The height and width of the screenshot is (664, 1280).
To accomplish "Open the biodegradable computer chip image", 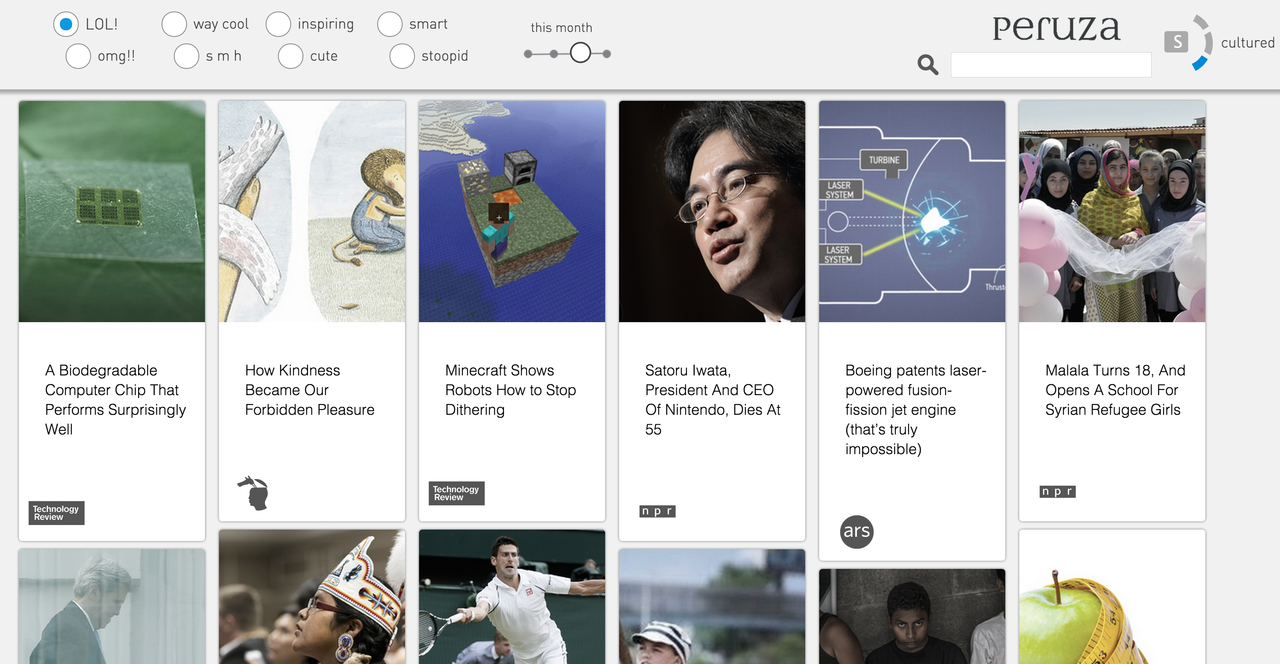I will 112,211.
